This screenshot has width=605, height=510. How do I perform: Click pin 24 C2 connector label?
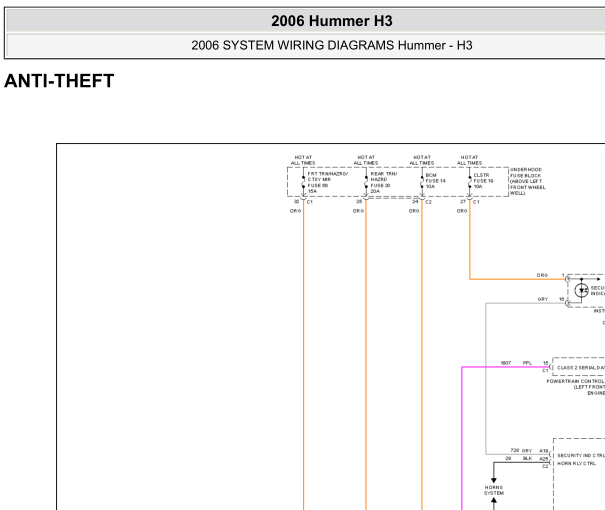point(422,202)
